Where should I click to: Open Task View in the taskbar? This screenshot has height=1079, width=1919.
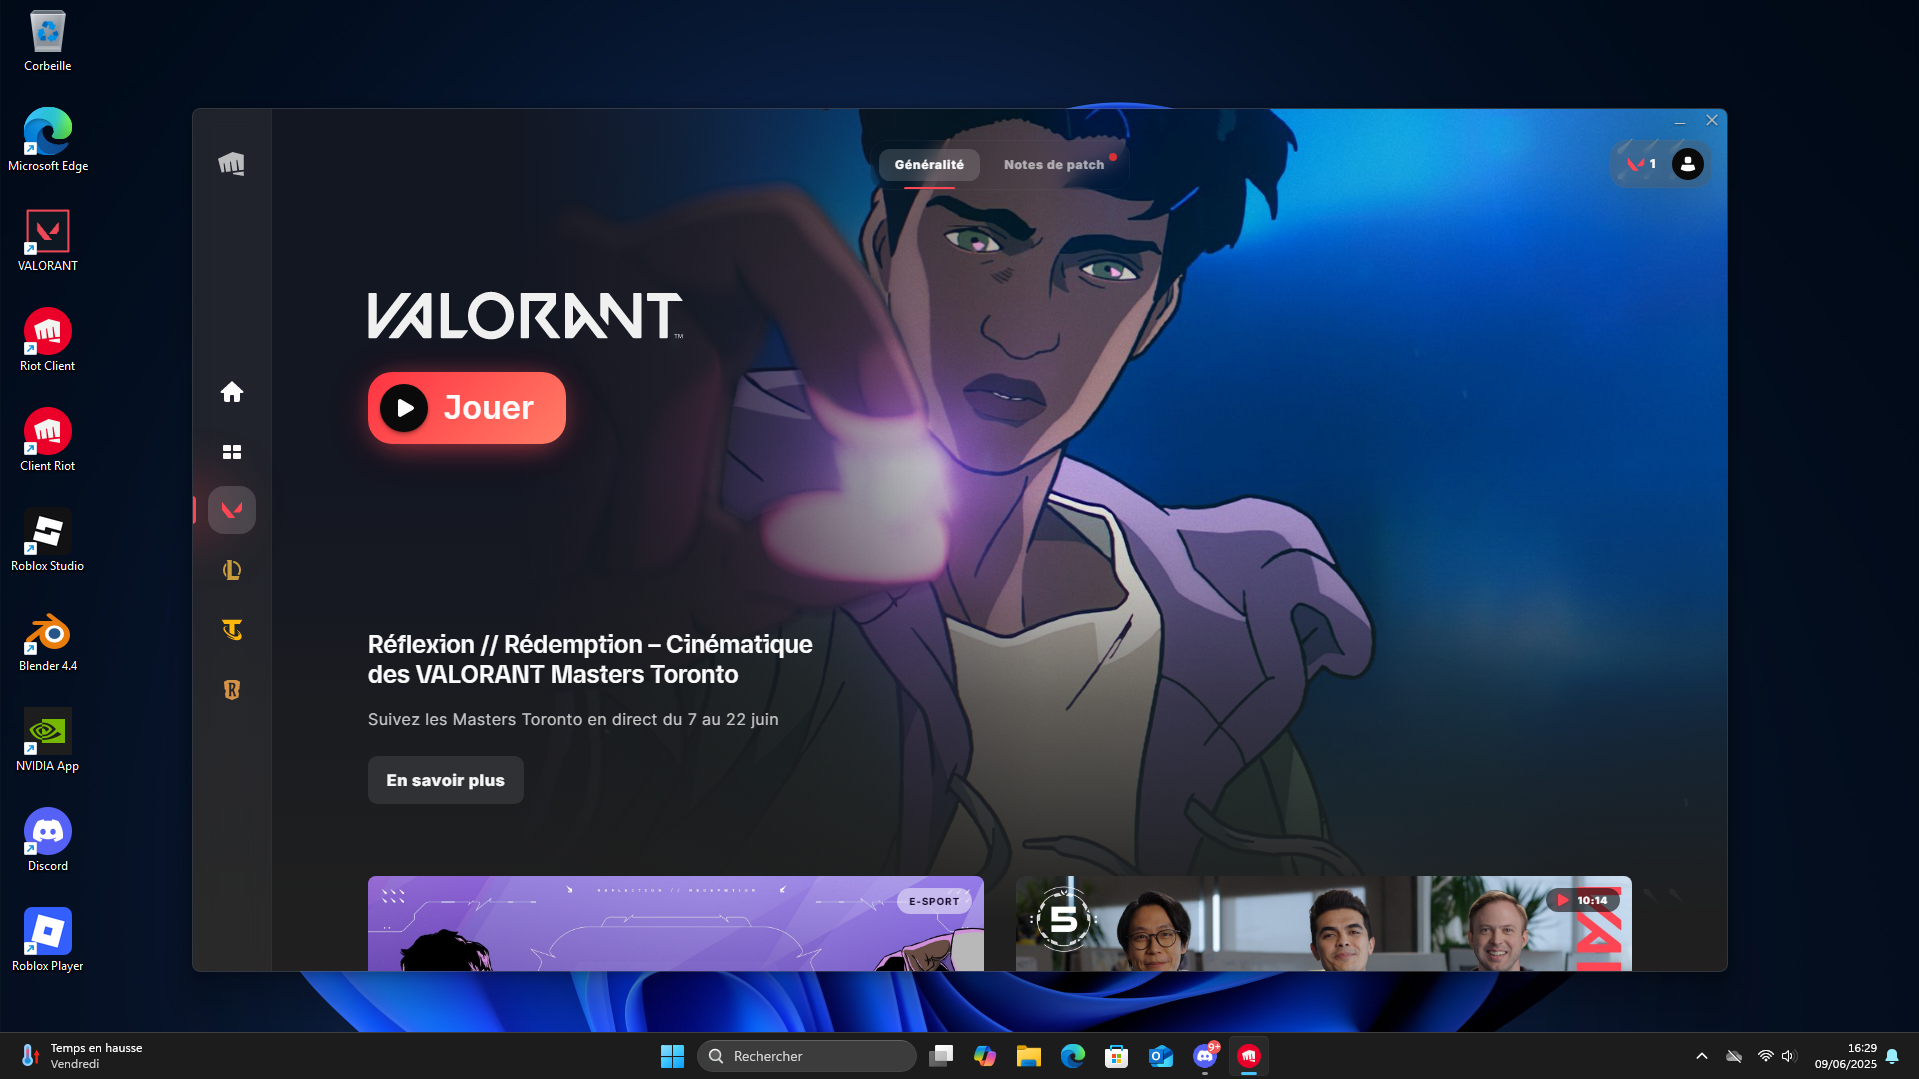tap(941, 1056)
